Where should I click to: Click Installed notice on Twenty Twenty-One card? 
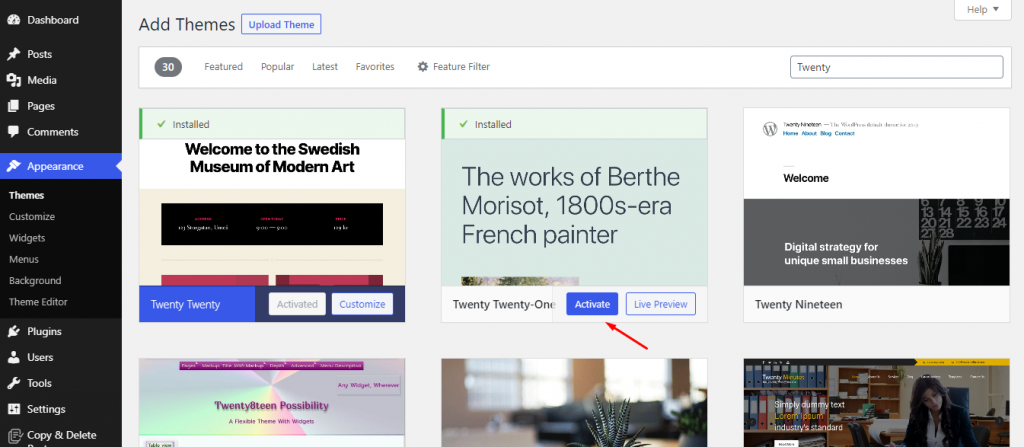(x=574, y=124)
